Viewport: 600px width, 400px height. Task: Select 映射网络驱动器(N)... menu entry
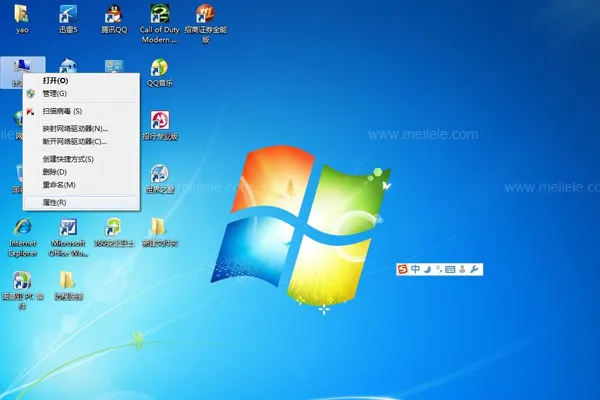pyautogui.click(x=81, y=129)
